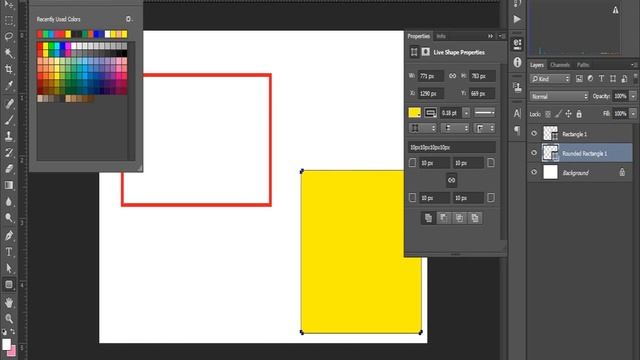Filter layers by adjustment layers icon
The image size is (640, 360).
tap(590, 79)
